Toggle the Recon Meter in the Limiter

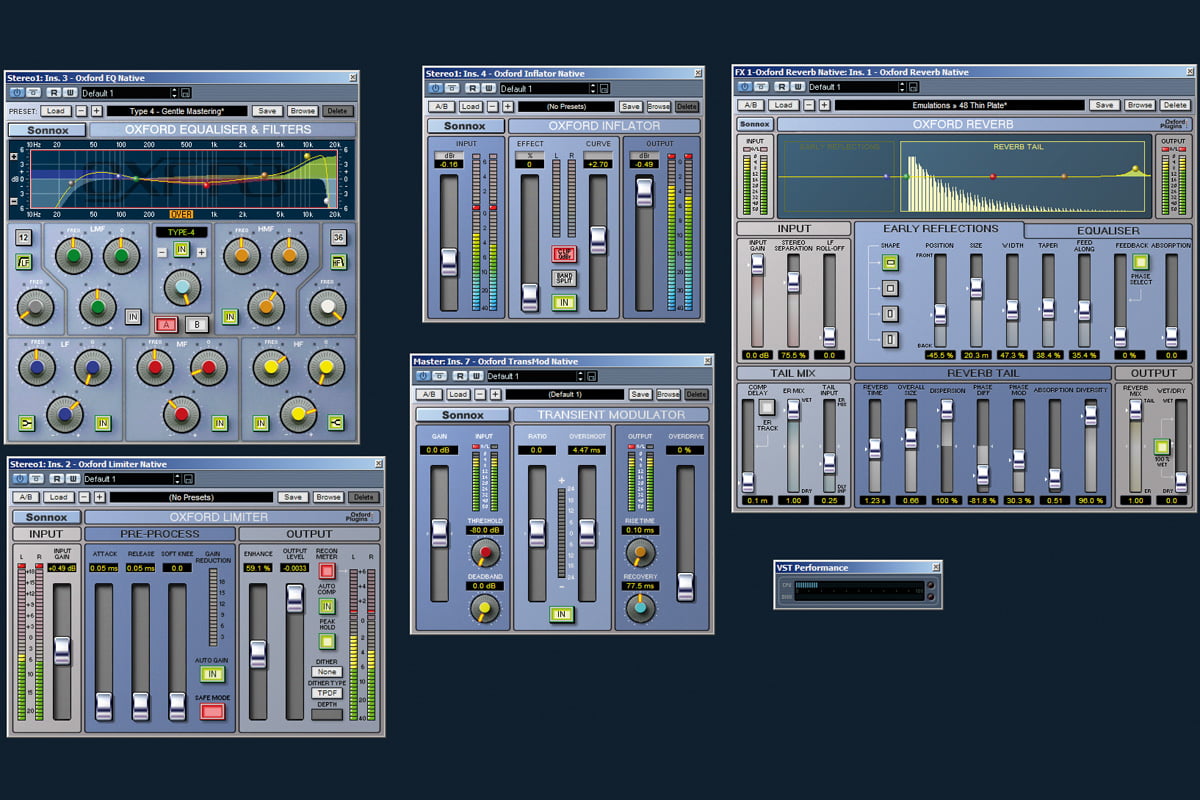326,570
